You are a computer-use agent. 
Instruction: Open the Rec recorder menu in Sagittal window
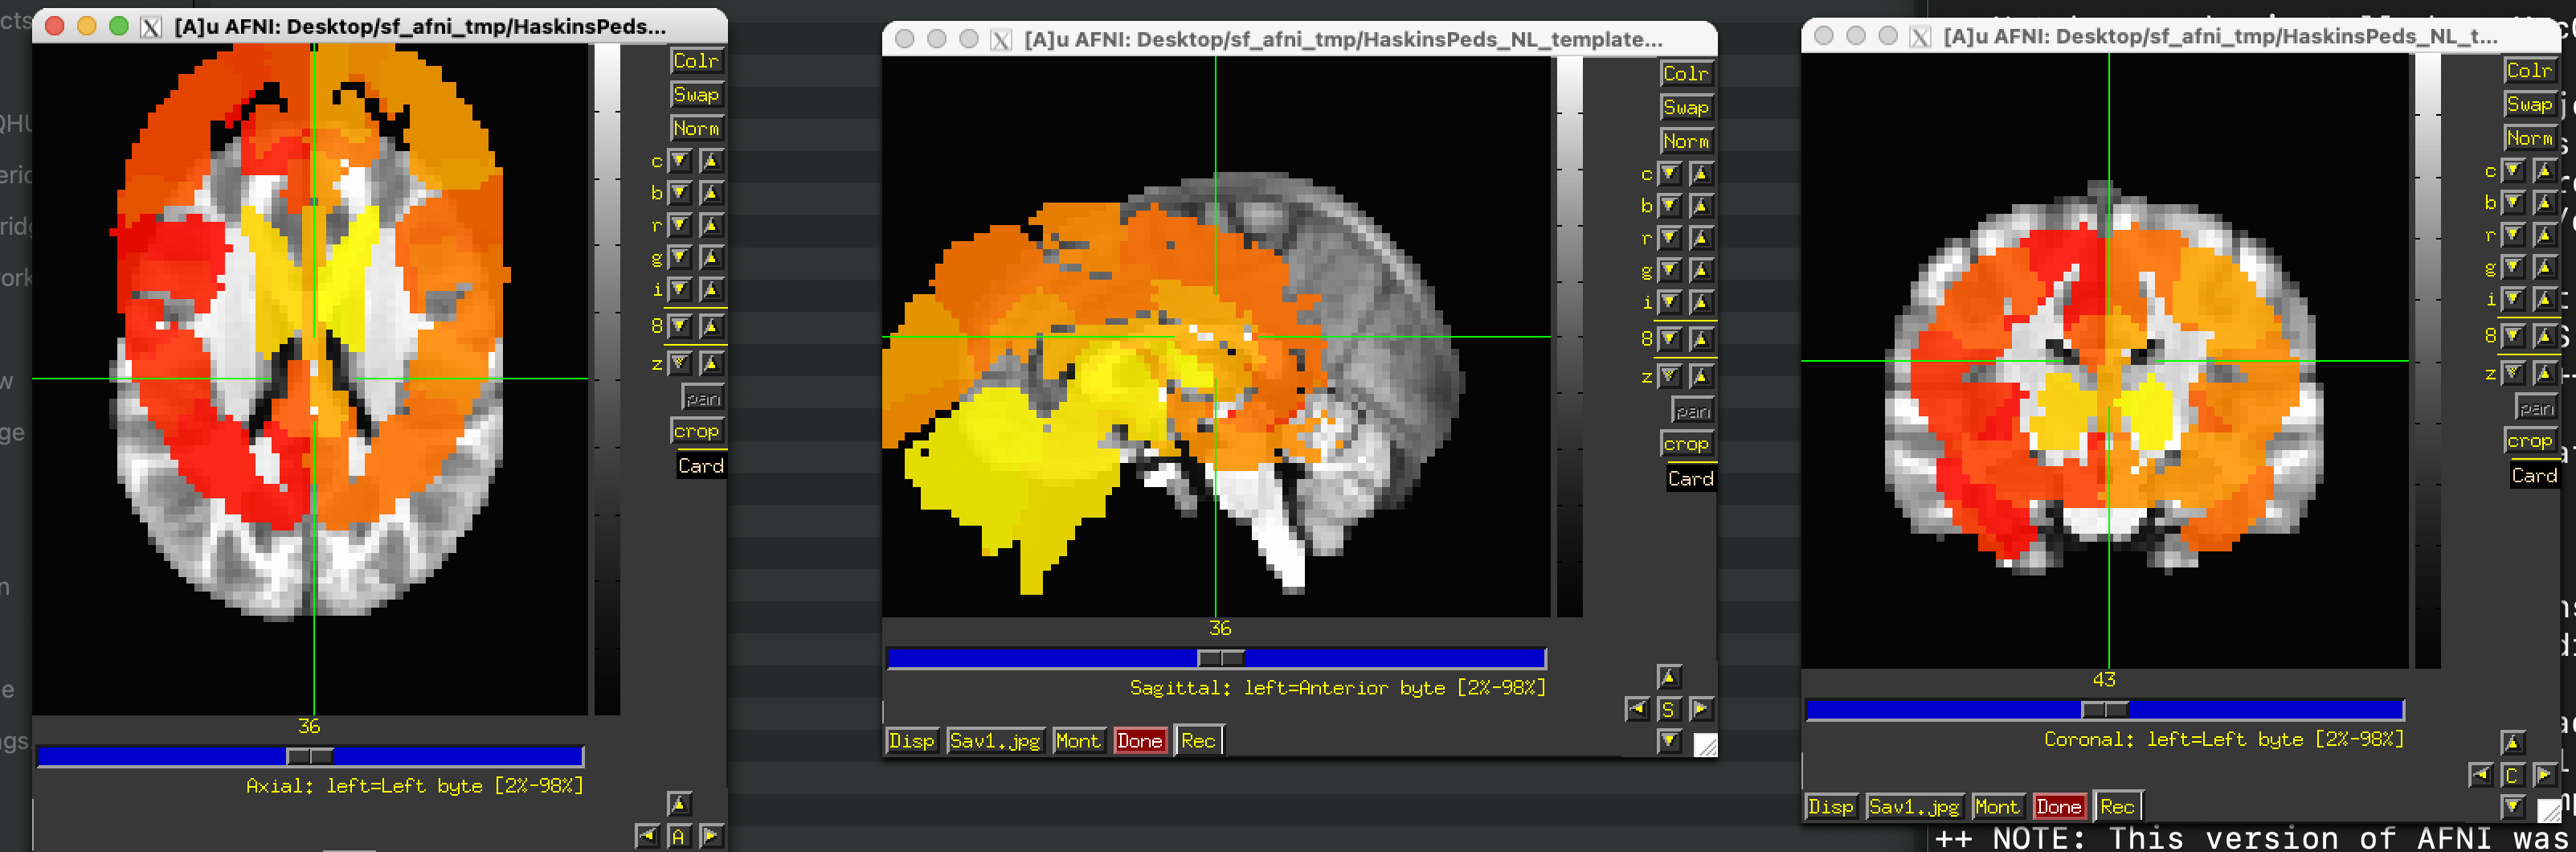[1197, 741]
